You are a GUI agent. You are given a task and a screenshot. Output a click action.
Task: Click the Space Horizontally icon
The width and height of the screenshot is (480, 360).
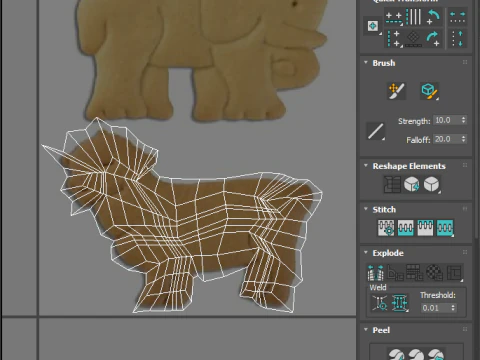click(457, 17)
